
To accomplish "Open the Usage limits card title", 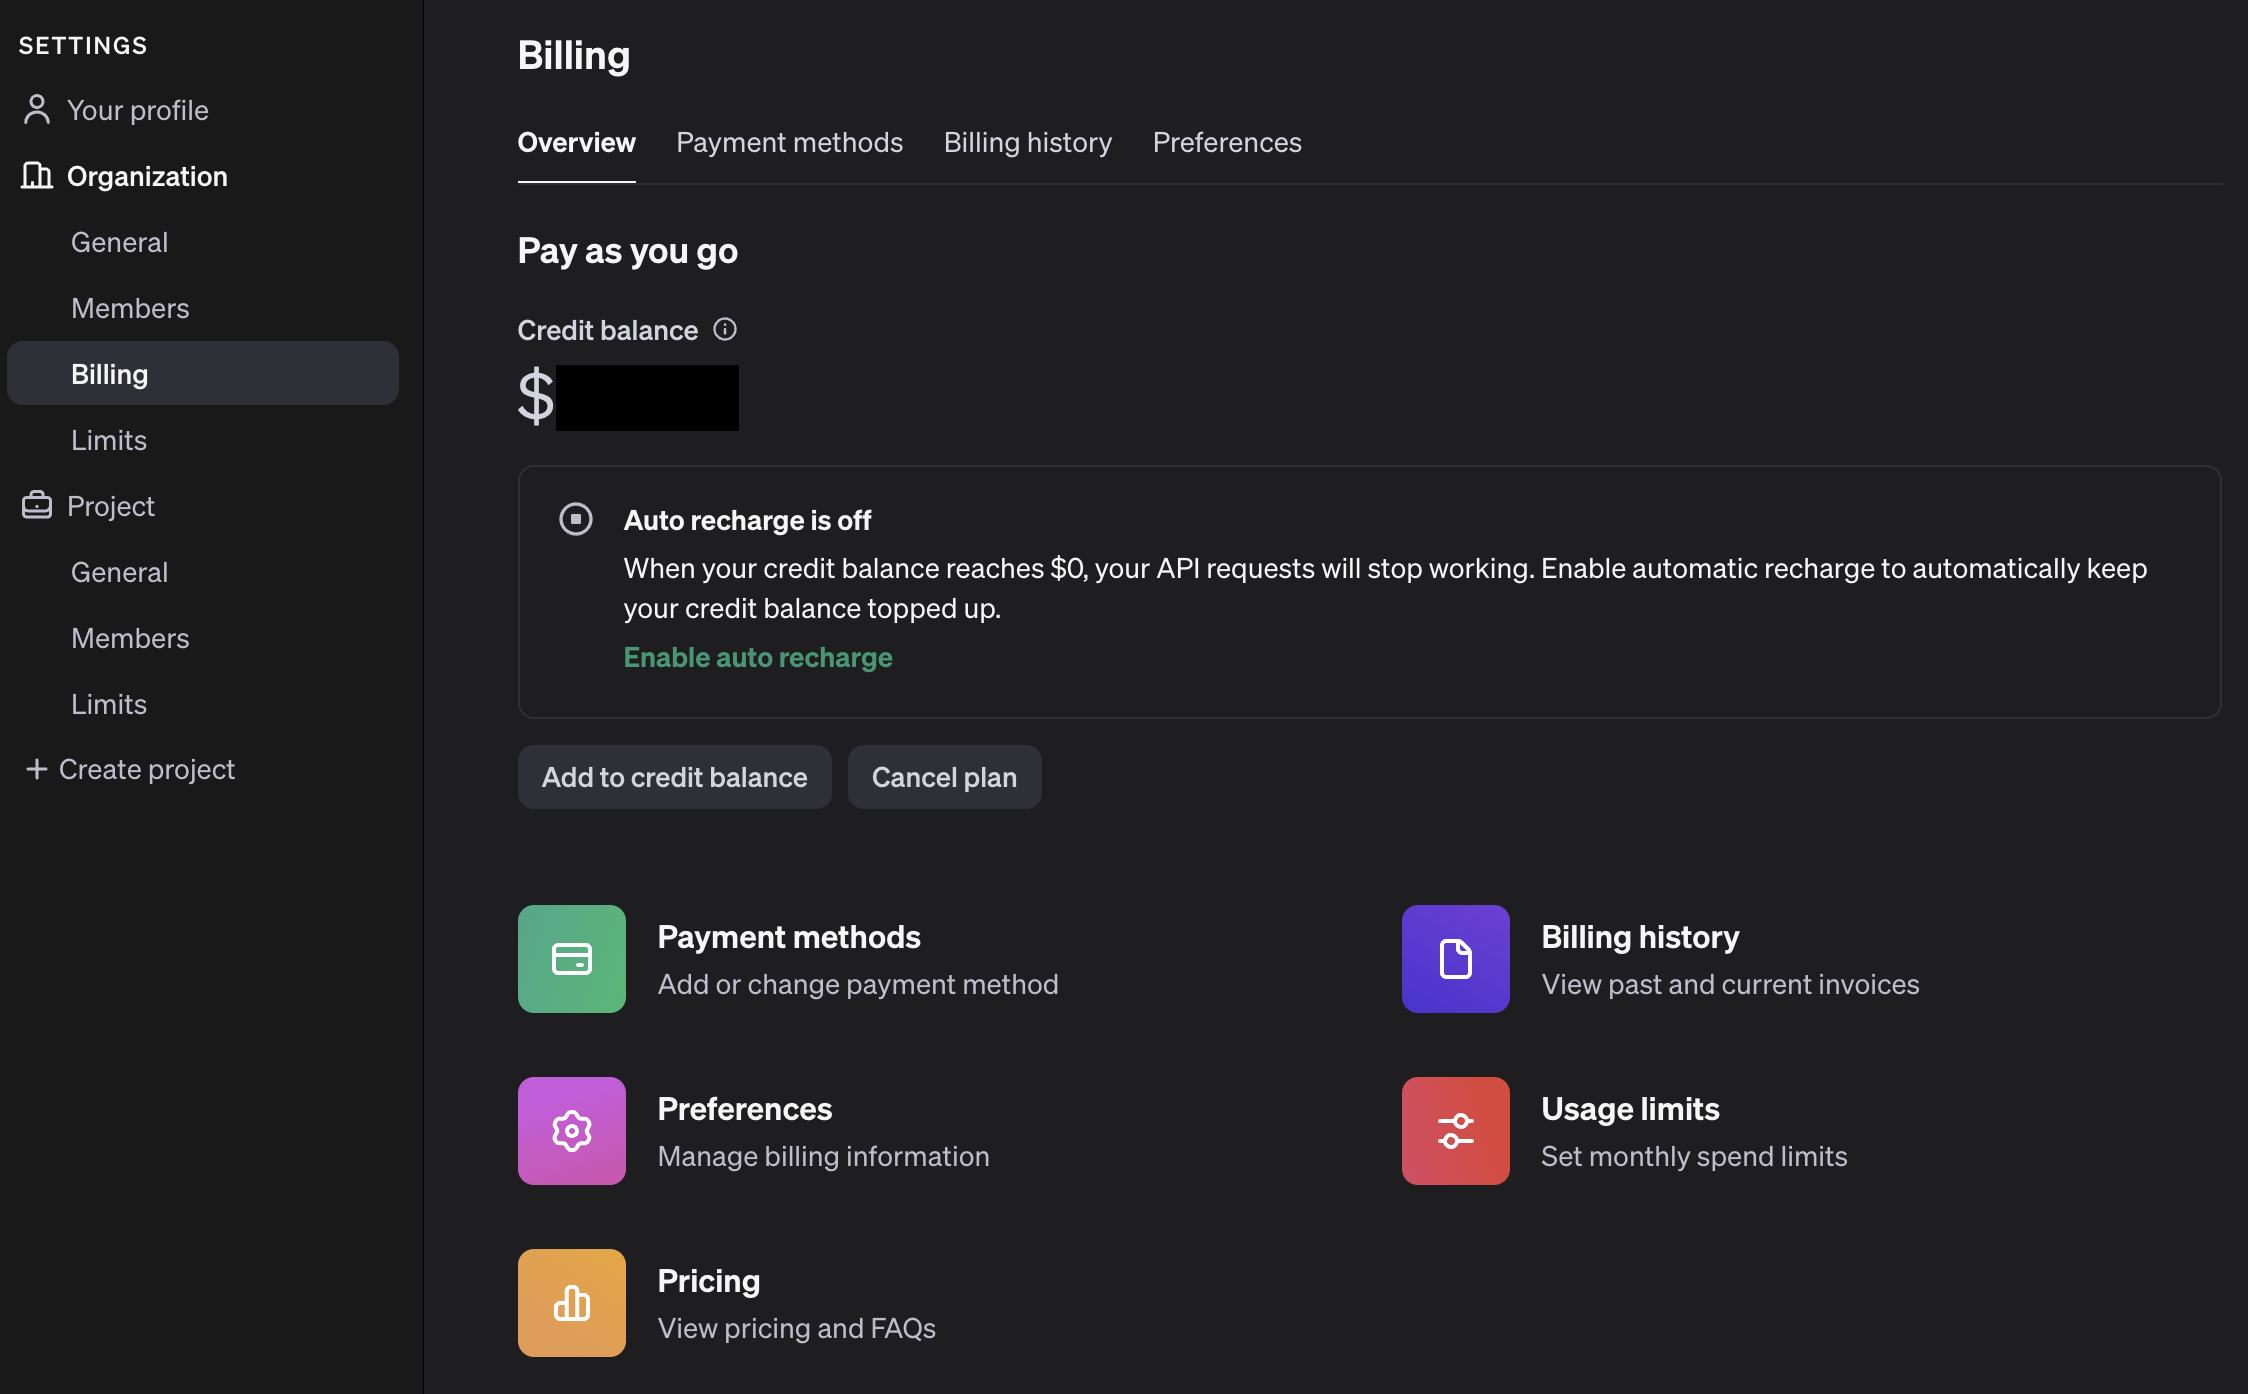I will pos(1631,1109).
